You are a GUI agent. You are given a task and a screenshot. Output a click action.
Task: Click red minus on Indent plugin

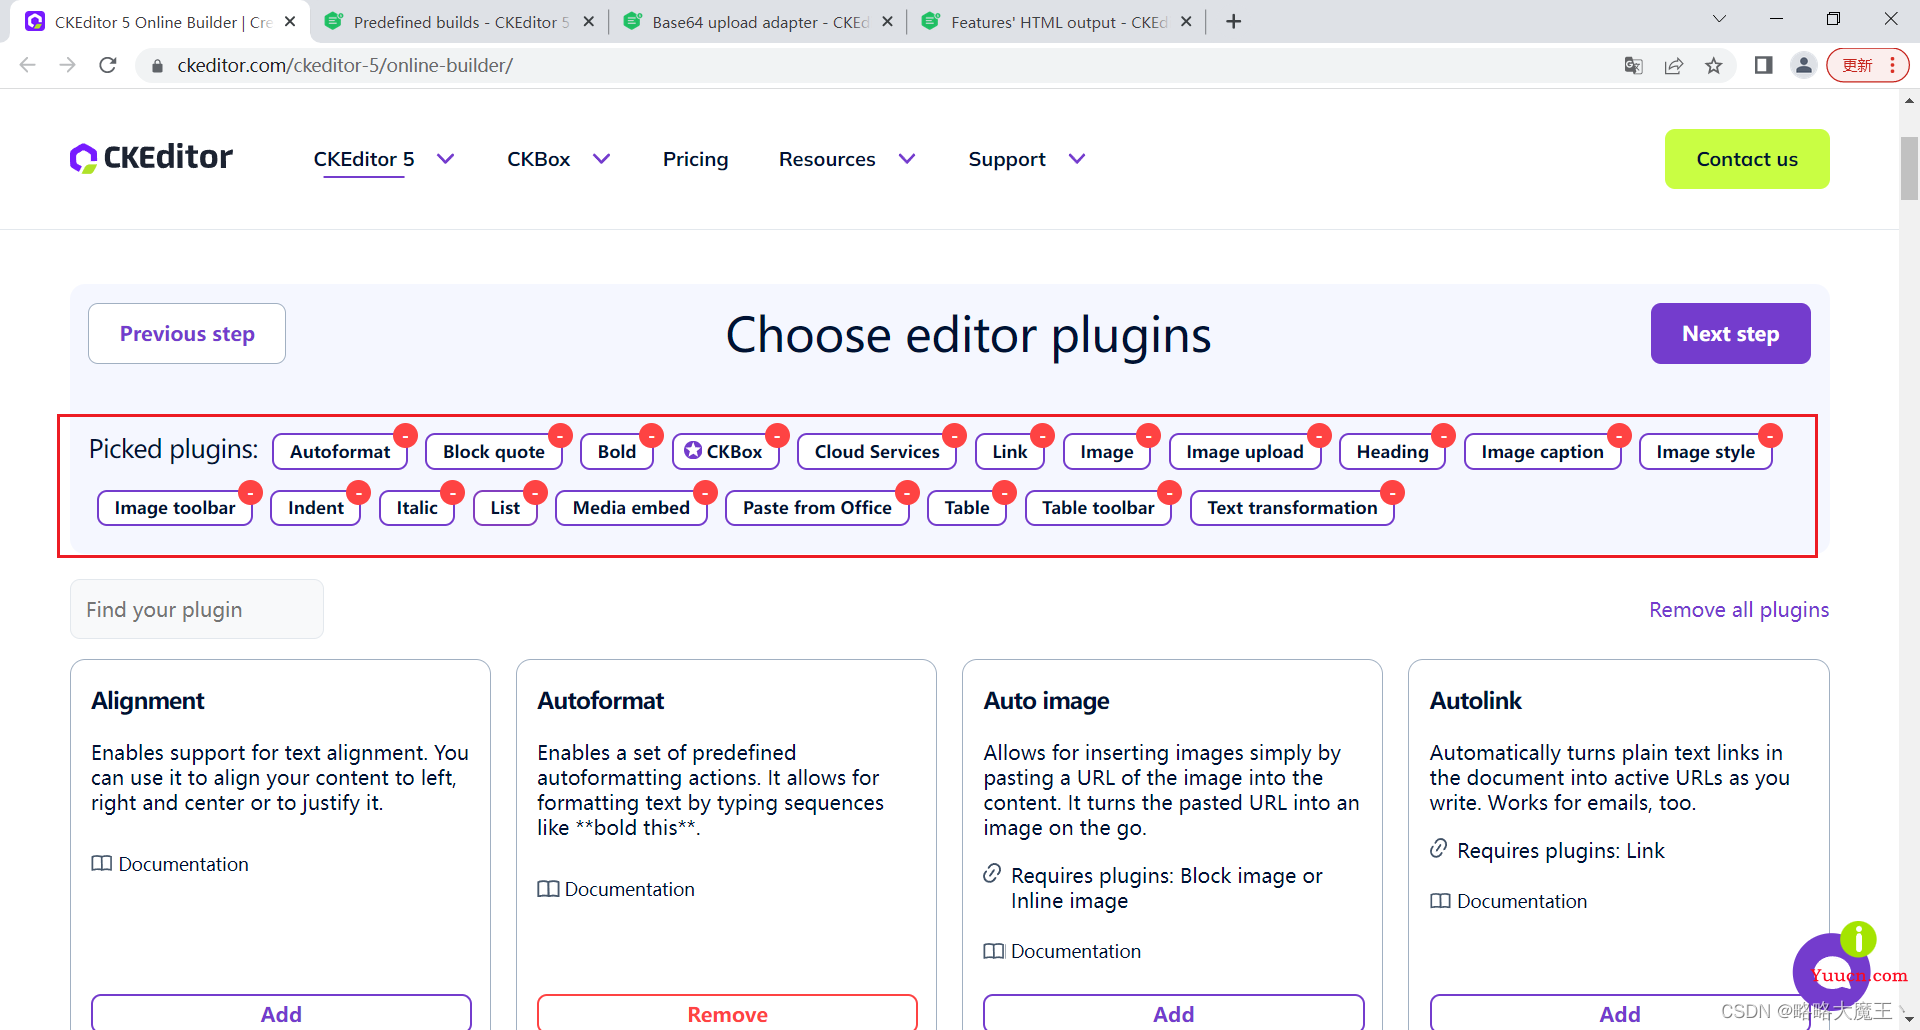pos(358,492)
